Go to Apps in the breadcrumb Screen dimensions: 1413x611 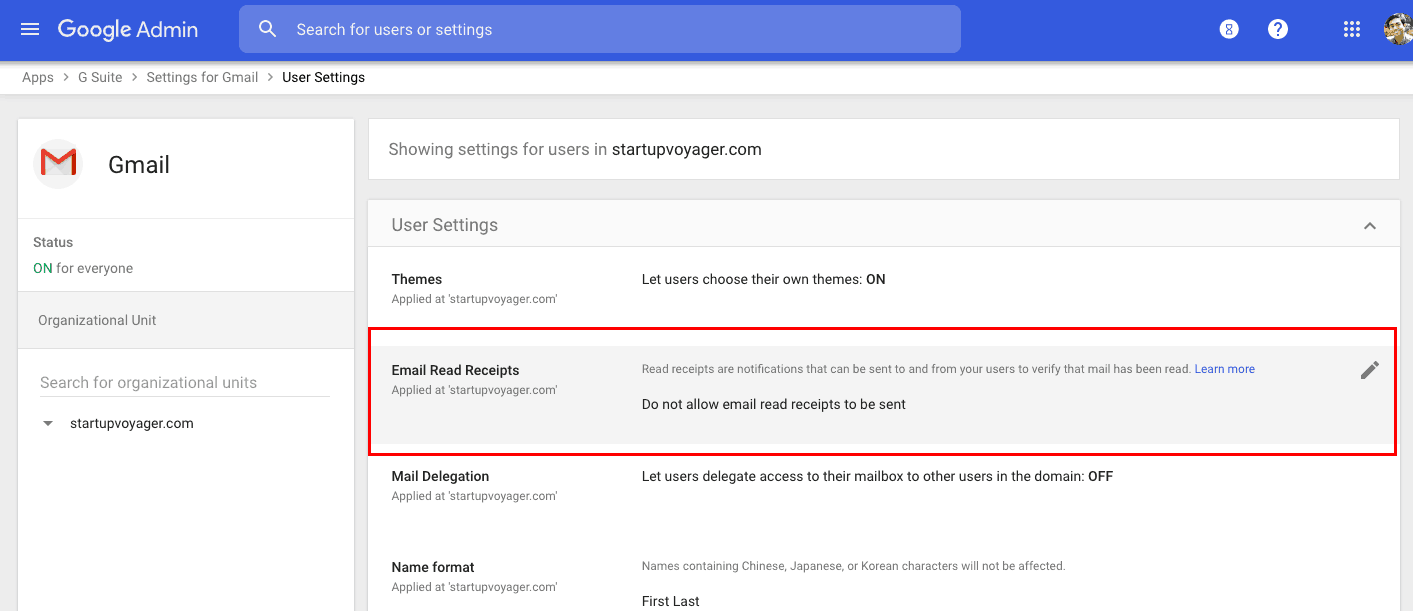(38, 77)
